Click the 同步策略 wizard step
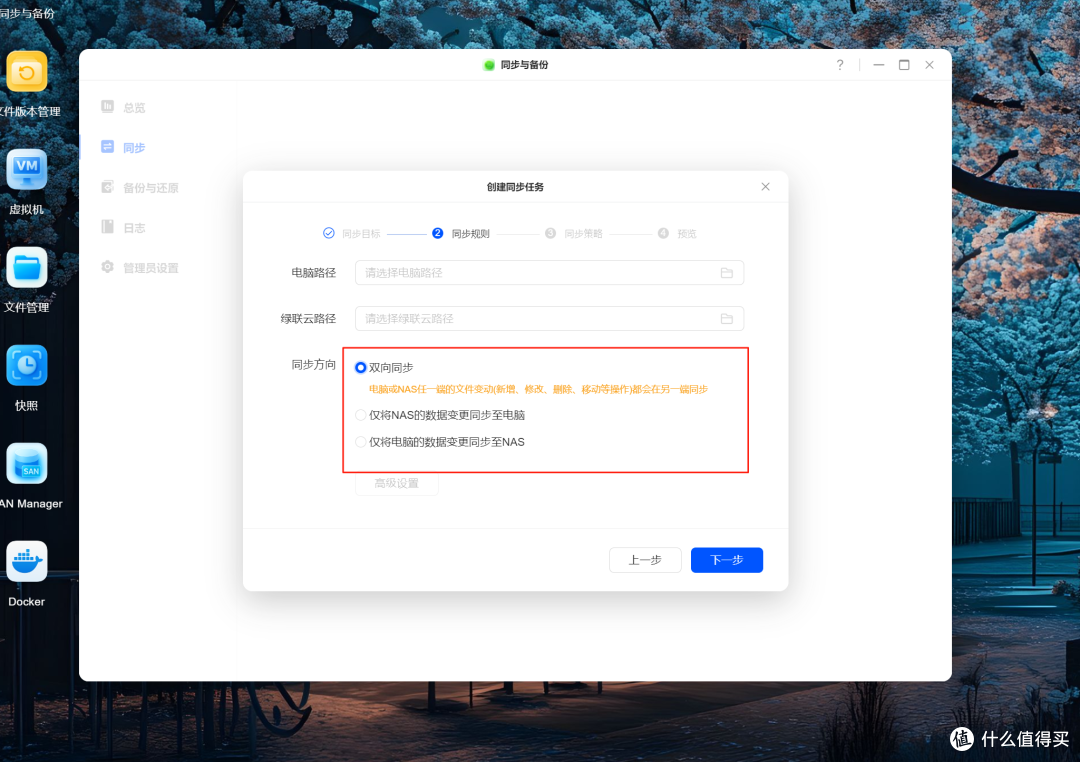 click(x=574, y=234)
